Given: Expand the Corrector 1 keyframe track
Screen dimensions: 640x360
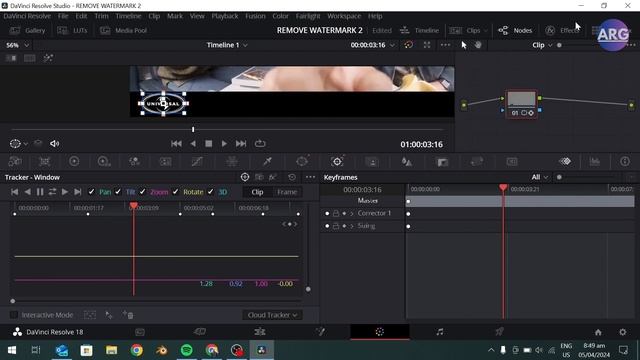Looking at the screenshot, I should coord(352,213).
